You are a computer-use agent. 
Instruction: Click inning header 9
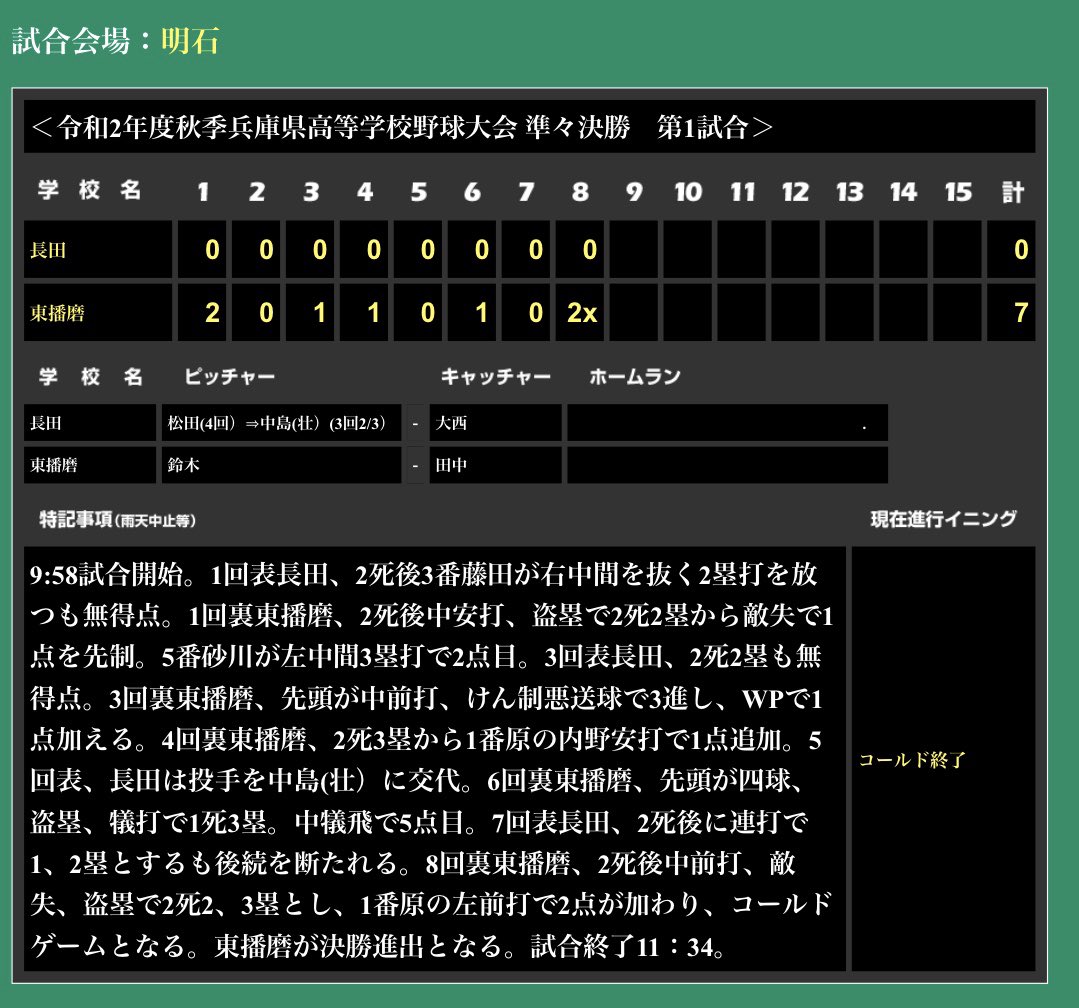point(634,191)
